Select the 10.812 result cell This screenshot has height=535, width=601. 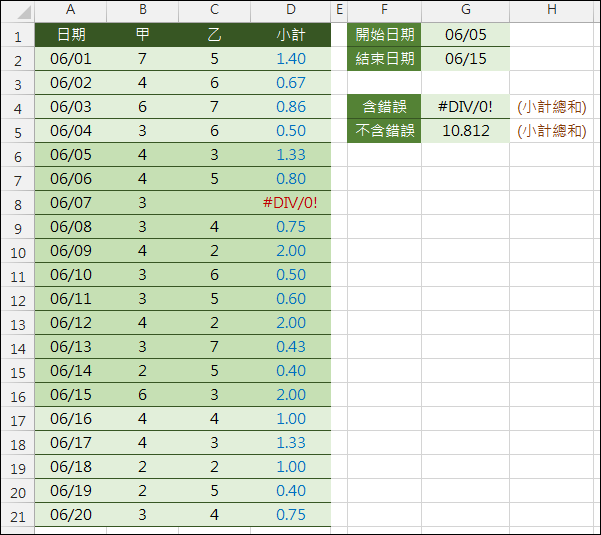coord(466,131)
